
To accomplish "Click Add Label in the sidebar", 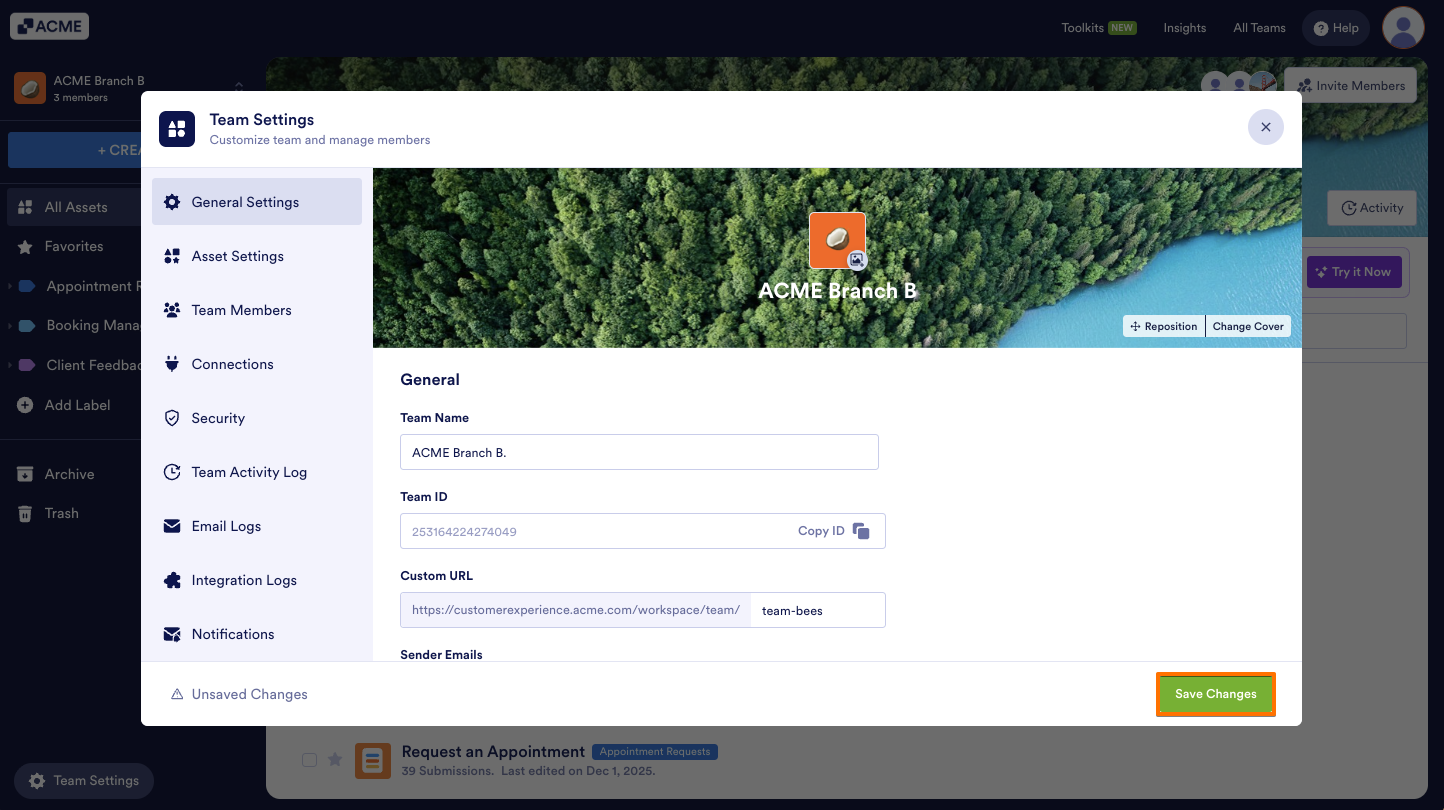I will pos(77,405).
